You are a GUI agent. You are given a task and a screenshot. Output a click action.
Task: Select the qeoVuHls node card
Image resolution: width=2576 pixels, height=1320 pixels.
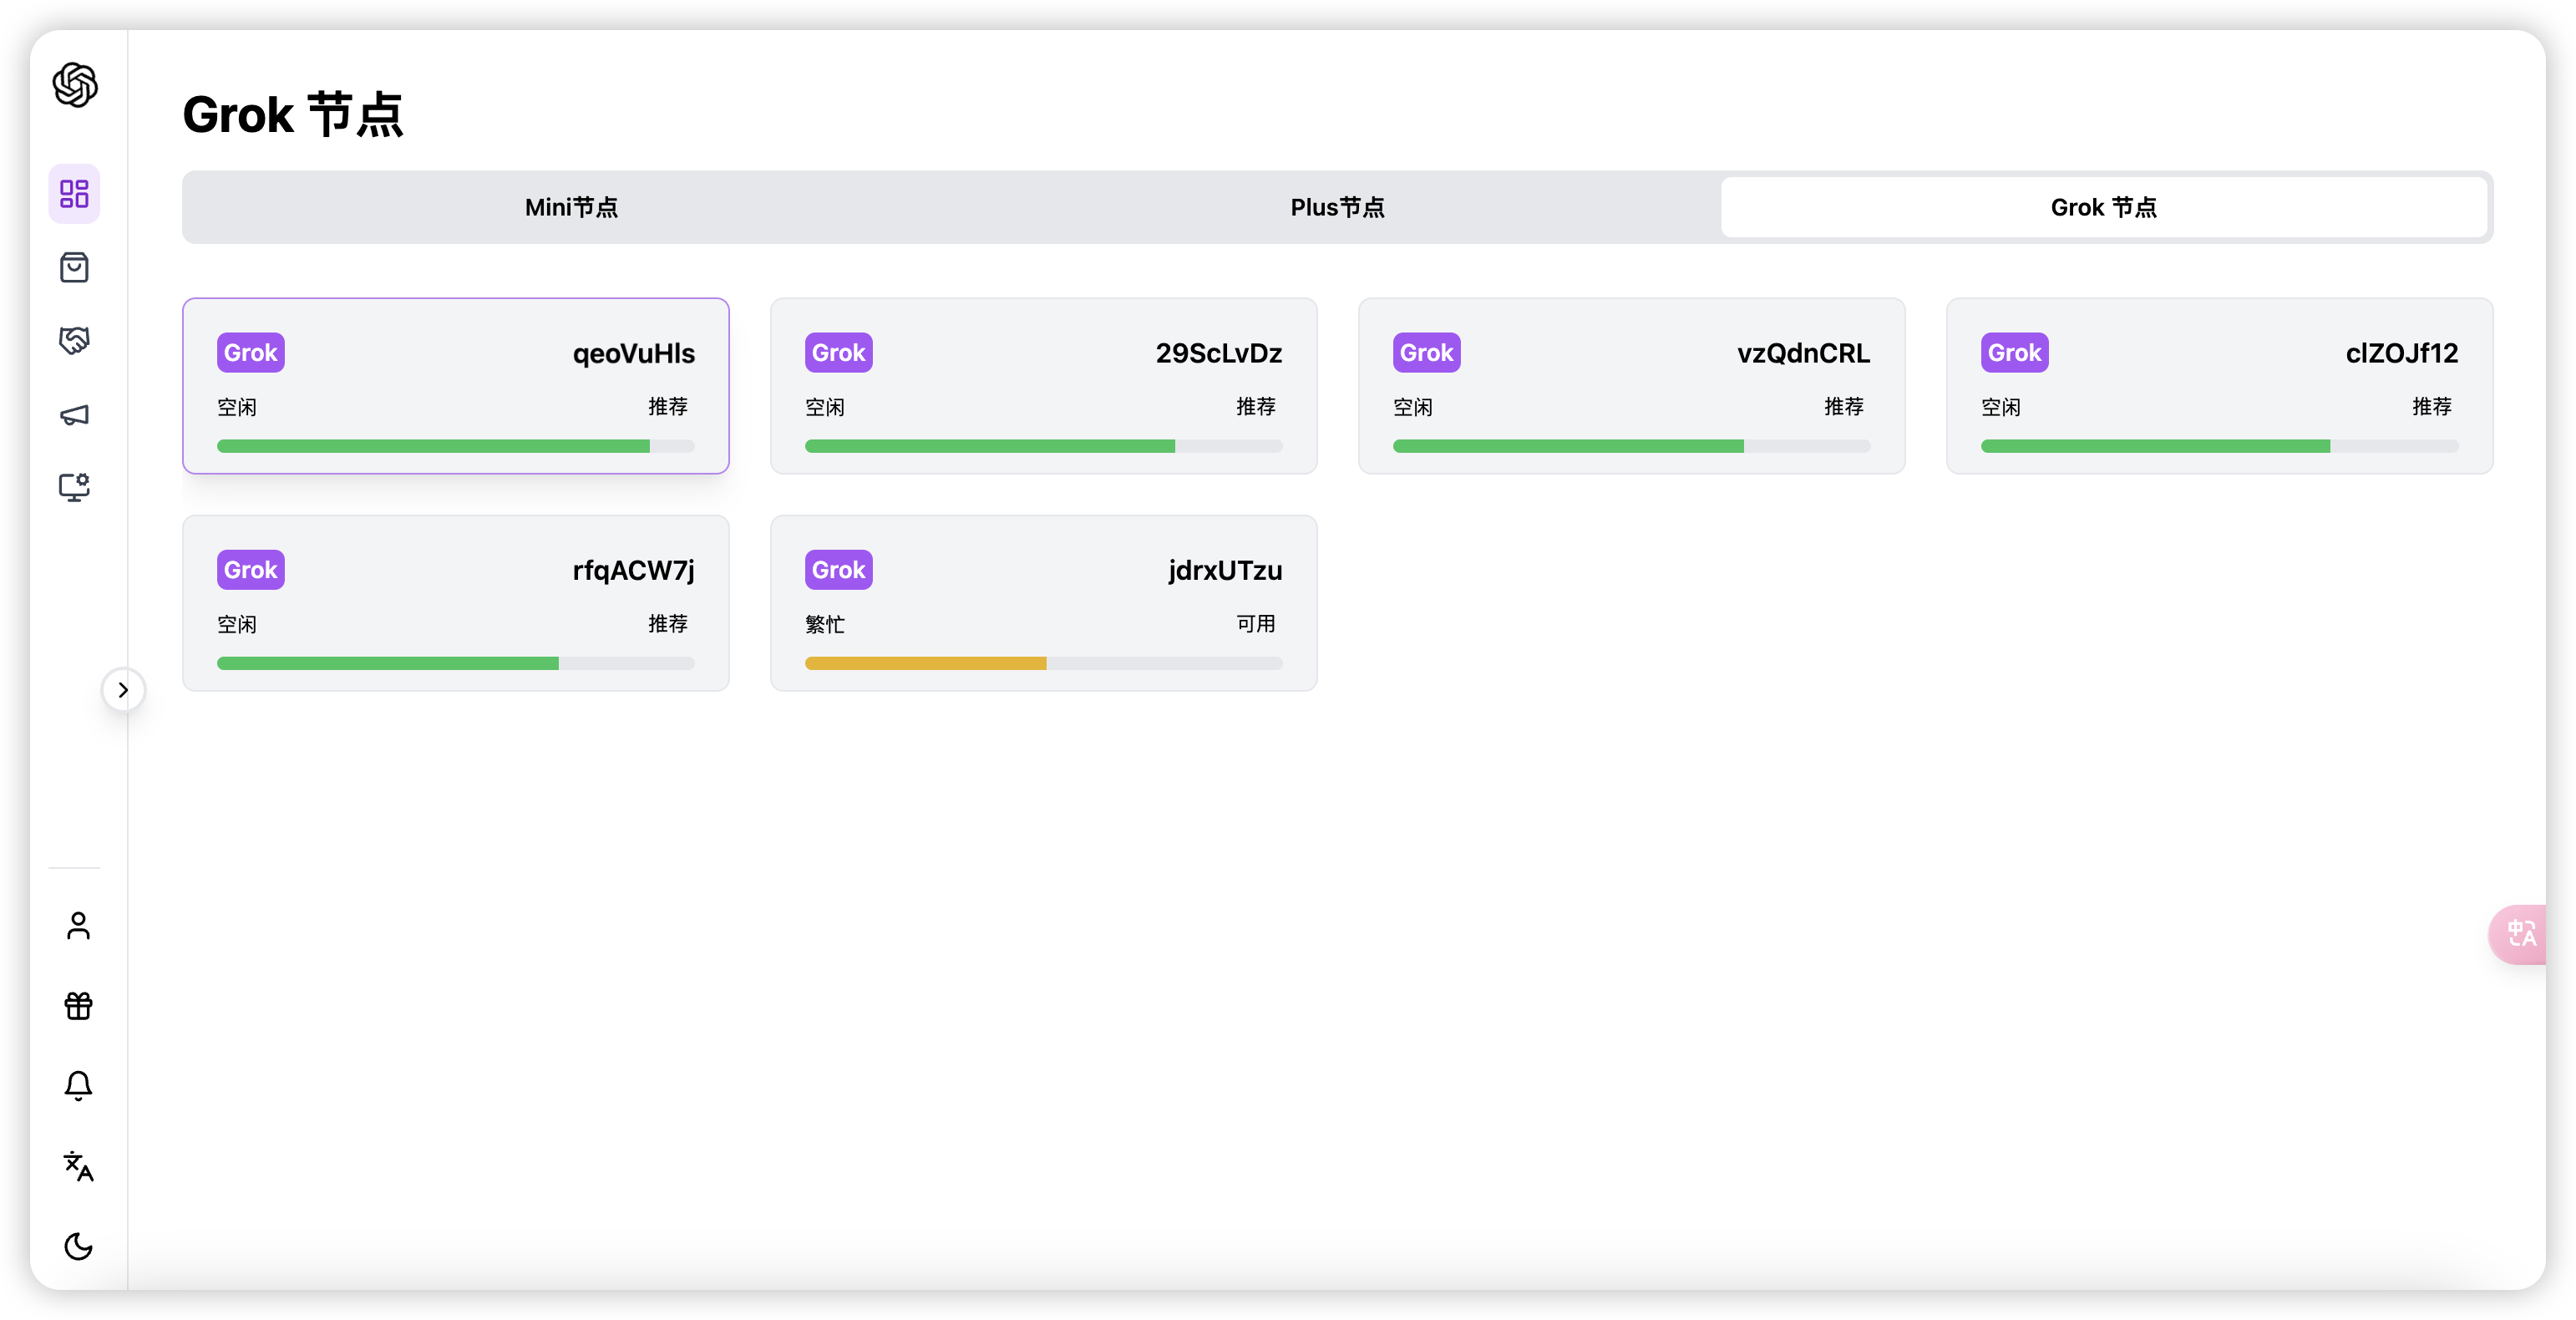pos(456,385)
